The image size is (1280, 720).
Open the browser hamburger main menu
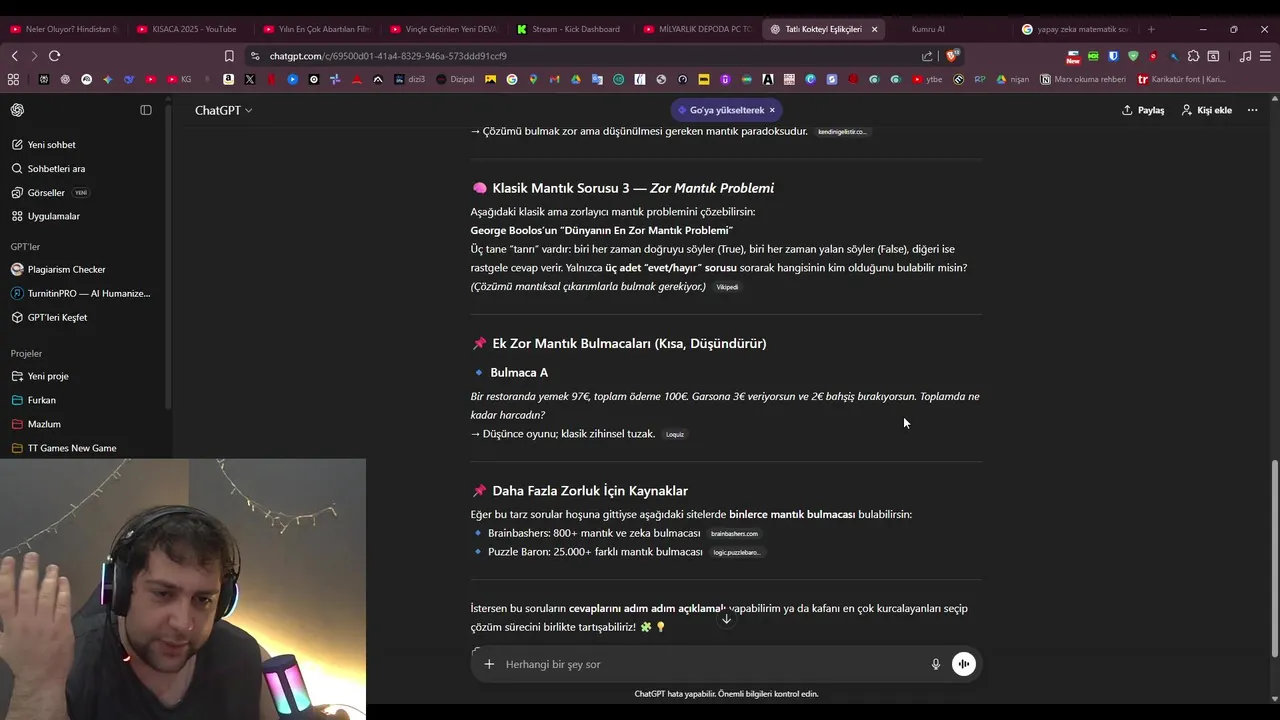pyautogui.click(x=1265, y=56)
